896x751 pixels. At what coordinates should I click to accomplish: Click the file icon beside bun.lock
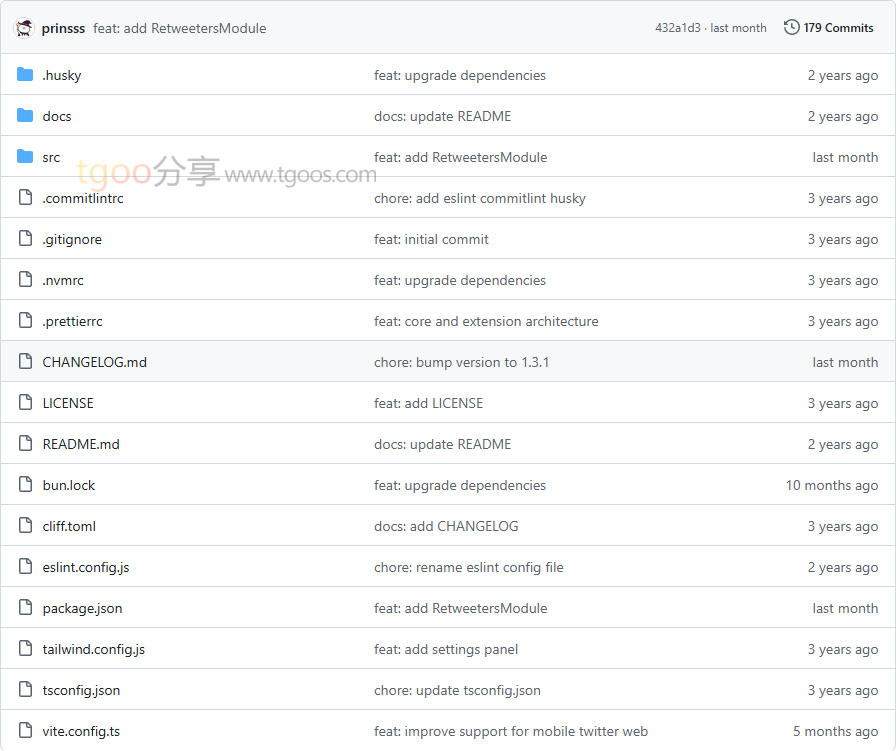pyautogui.click(x=25, y=485)
